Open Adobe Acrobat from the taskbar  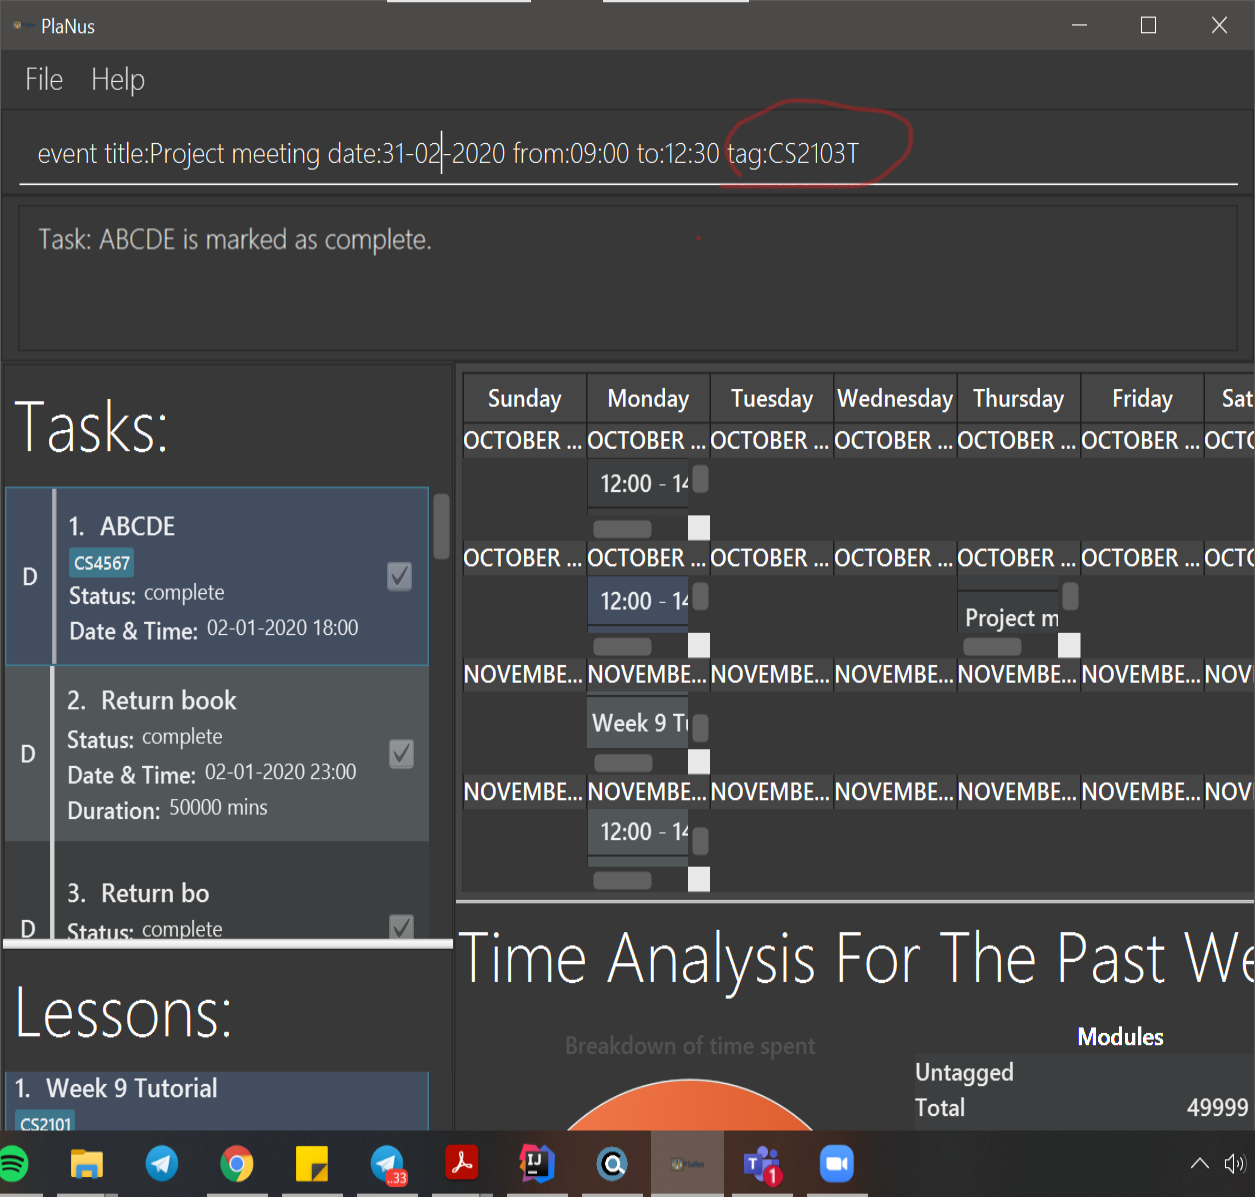tap(462, 1164)
